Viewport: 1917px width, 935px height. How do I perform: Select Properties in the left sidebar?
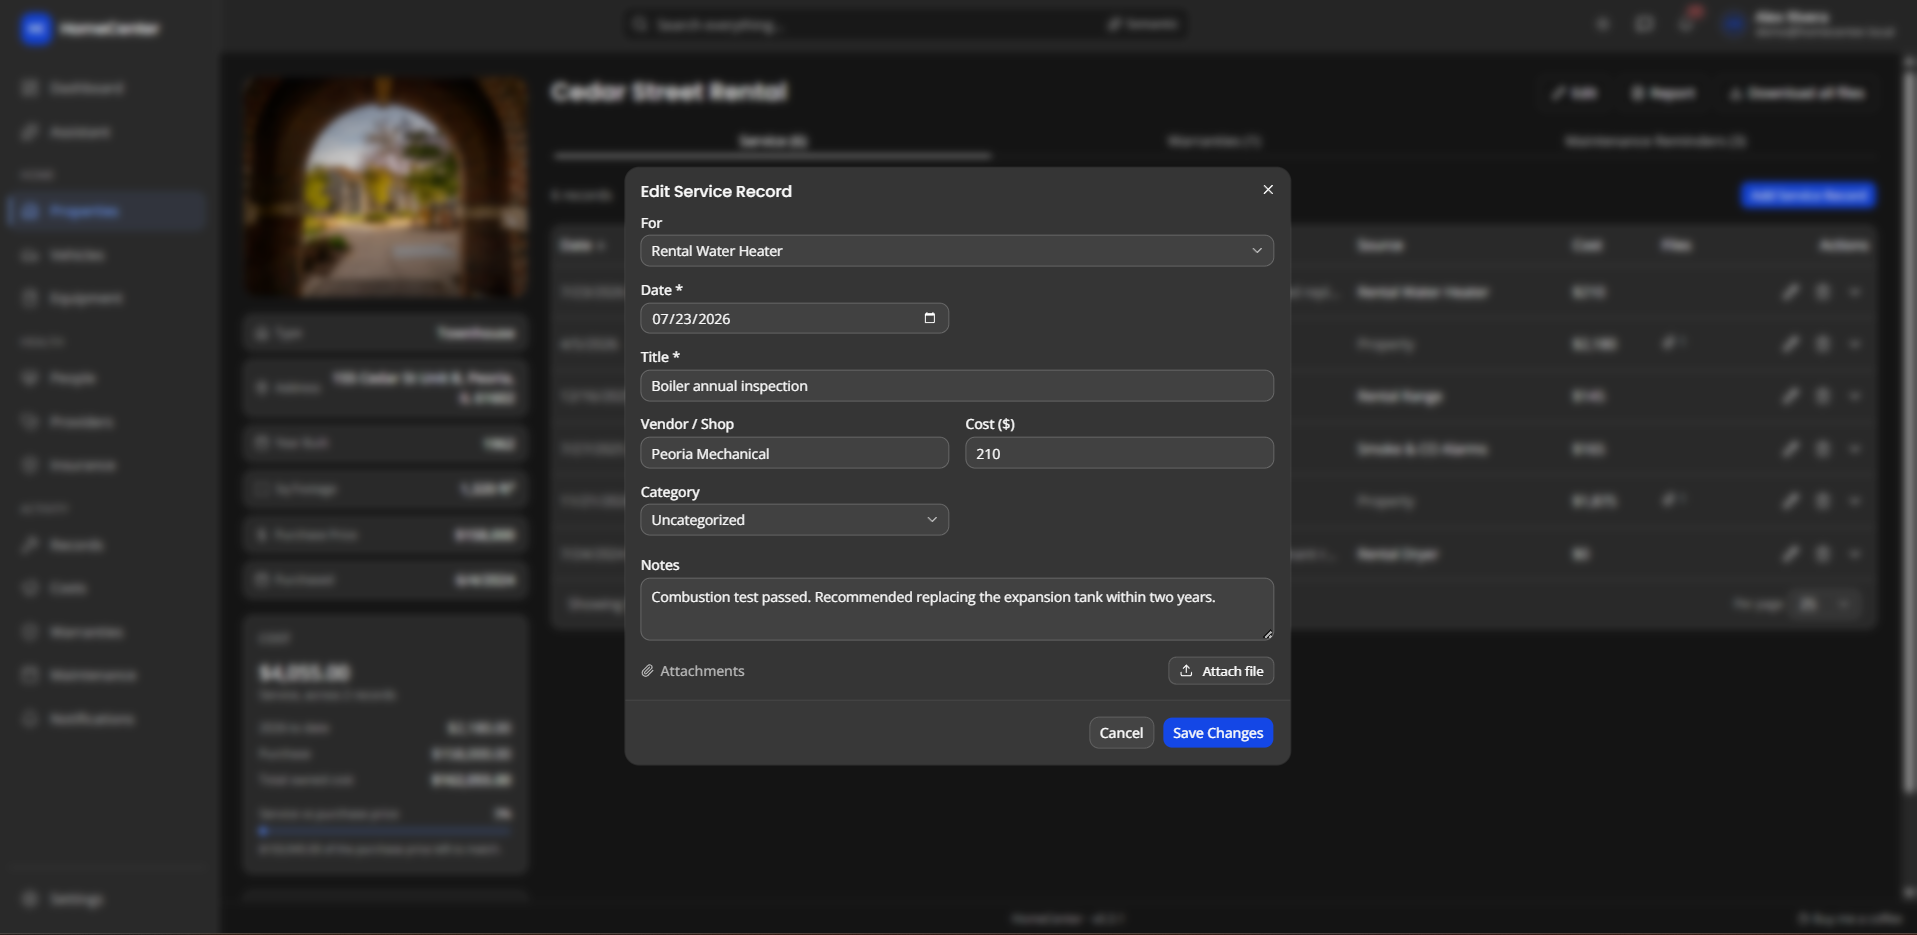tap(106, 211)
